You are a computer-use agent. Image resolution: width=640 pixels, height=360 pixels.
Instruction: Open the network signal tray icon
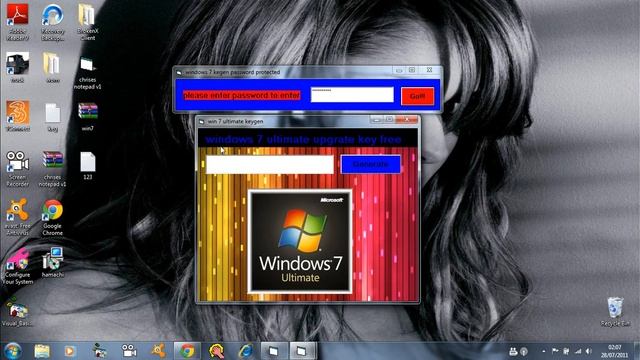point(578,351)
